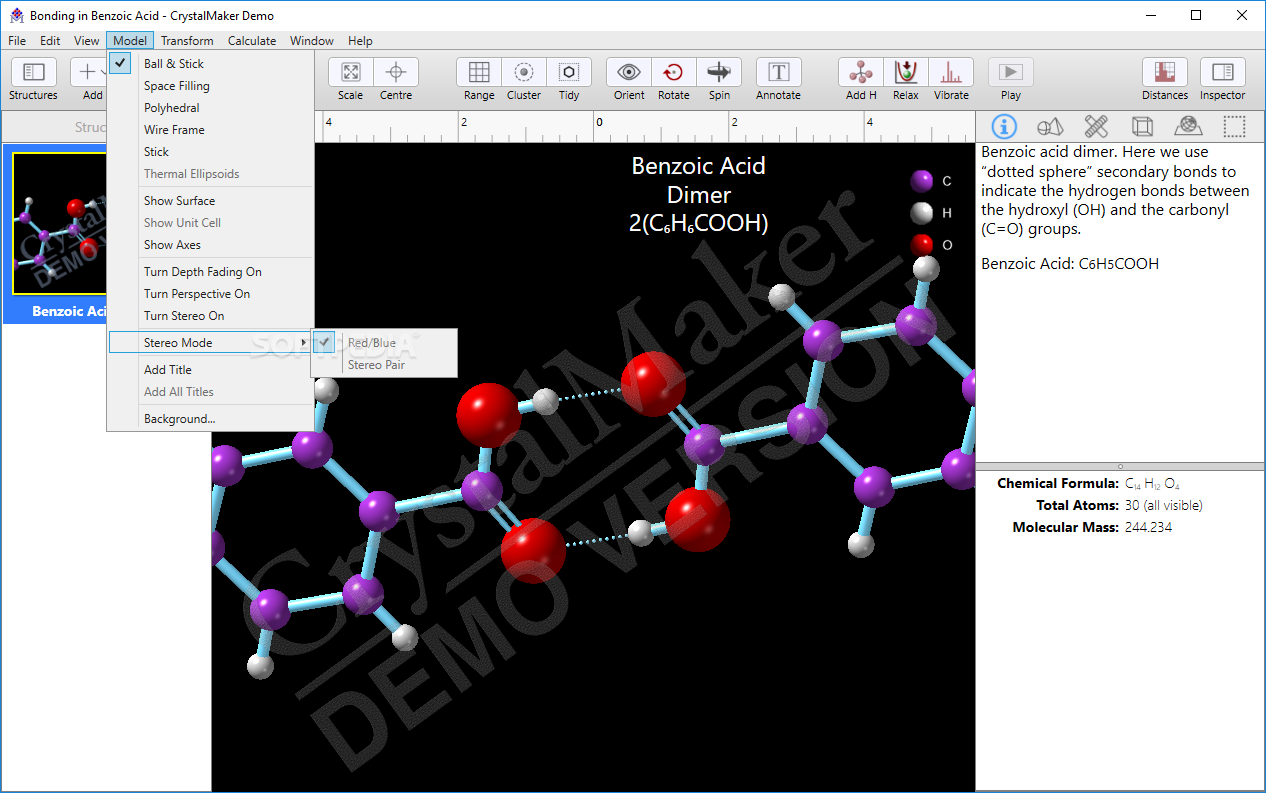Click the red O legend sphere
This screenshot has height=793, width=1266.
pyautogui.click(x=922, y=244)
